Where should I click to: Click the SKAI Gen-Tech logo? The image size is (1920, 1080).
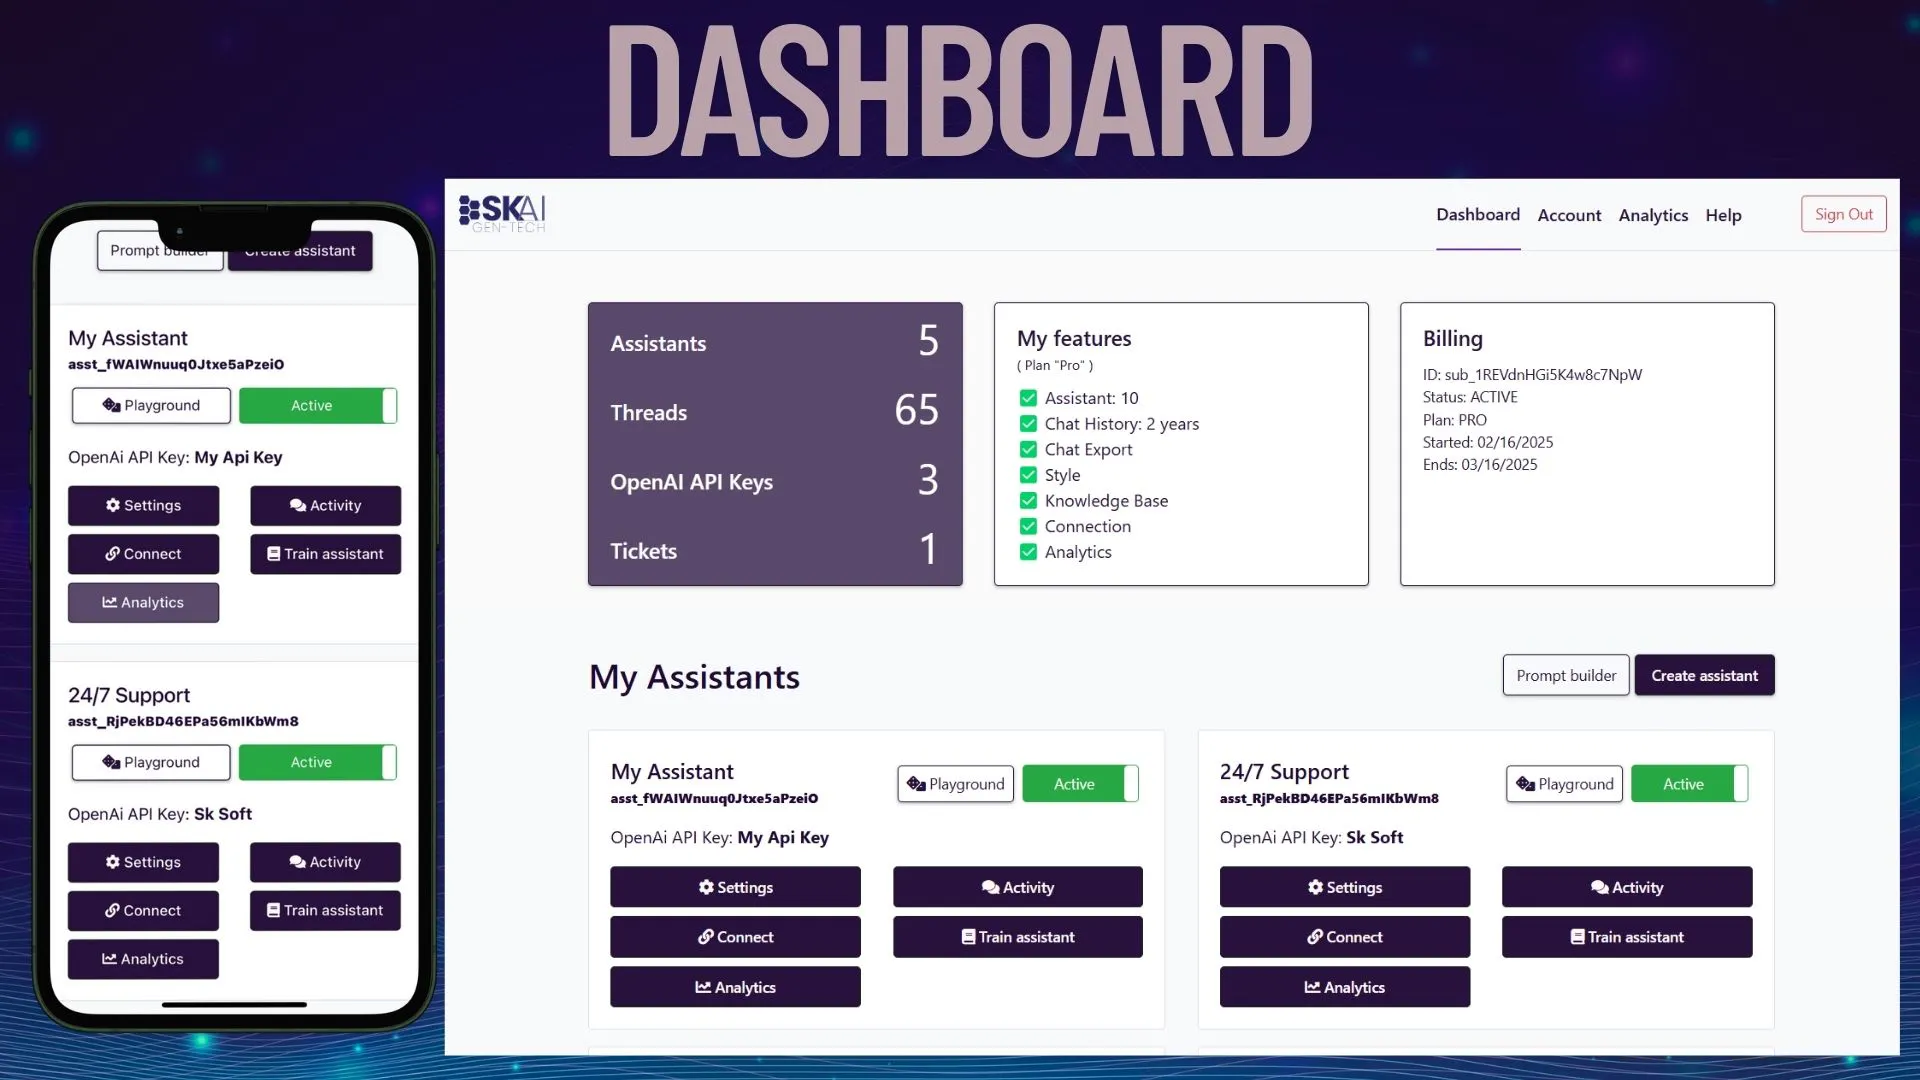click(x=502, y=213)
